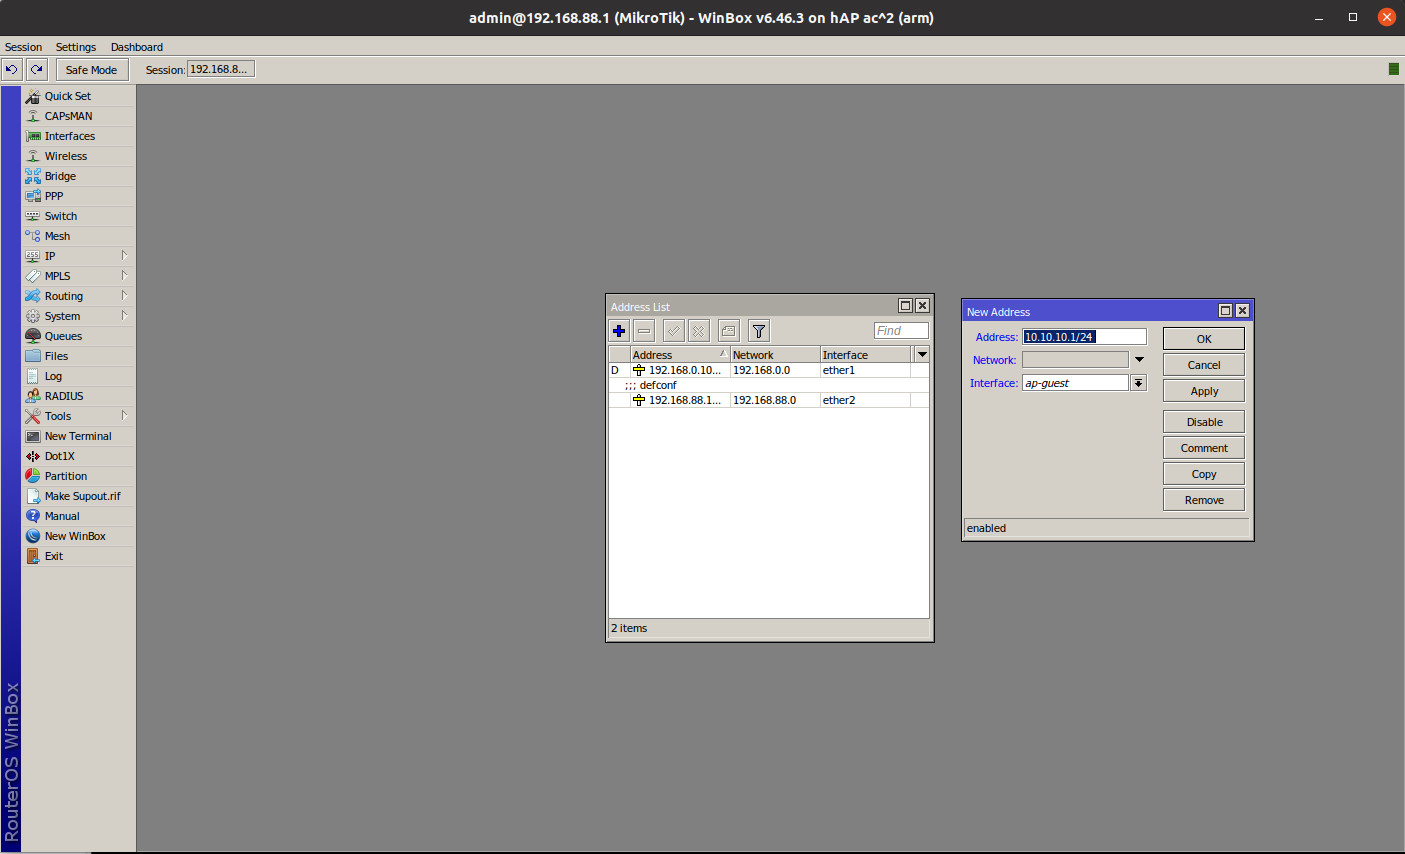Click the Session address field in toolbar
The width and height of the screenshot is (1405, 854).
(221, 69)
